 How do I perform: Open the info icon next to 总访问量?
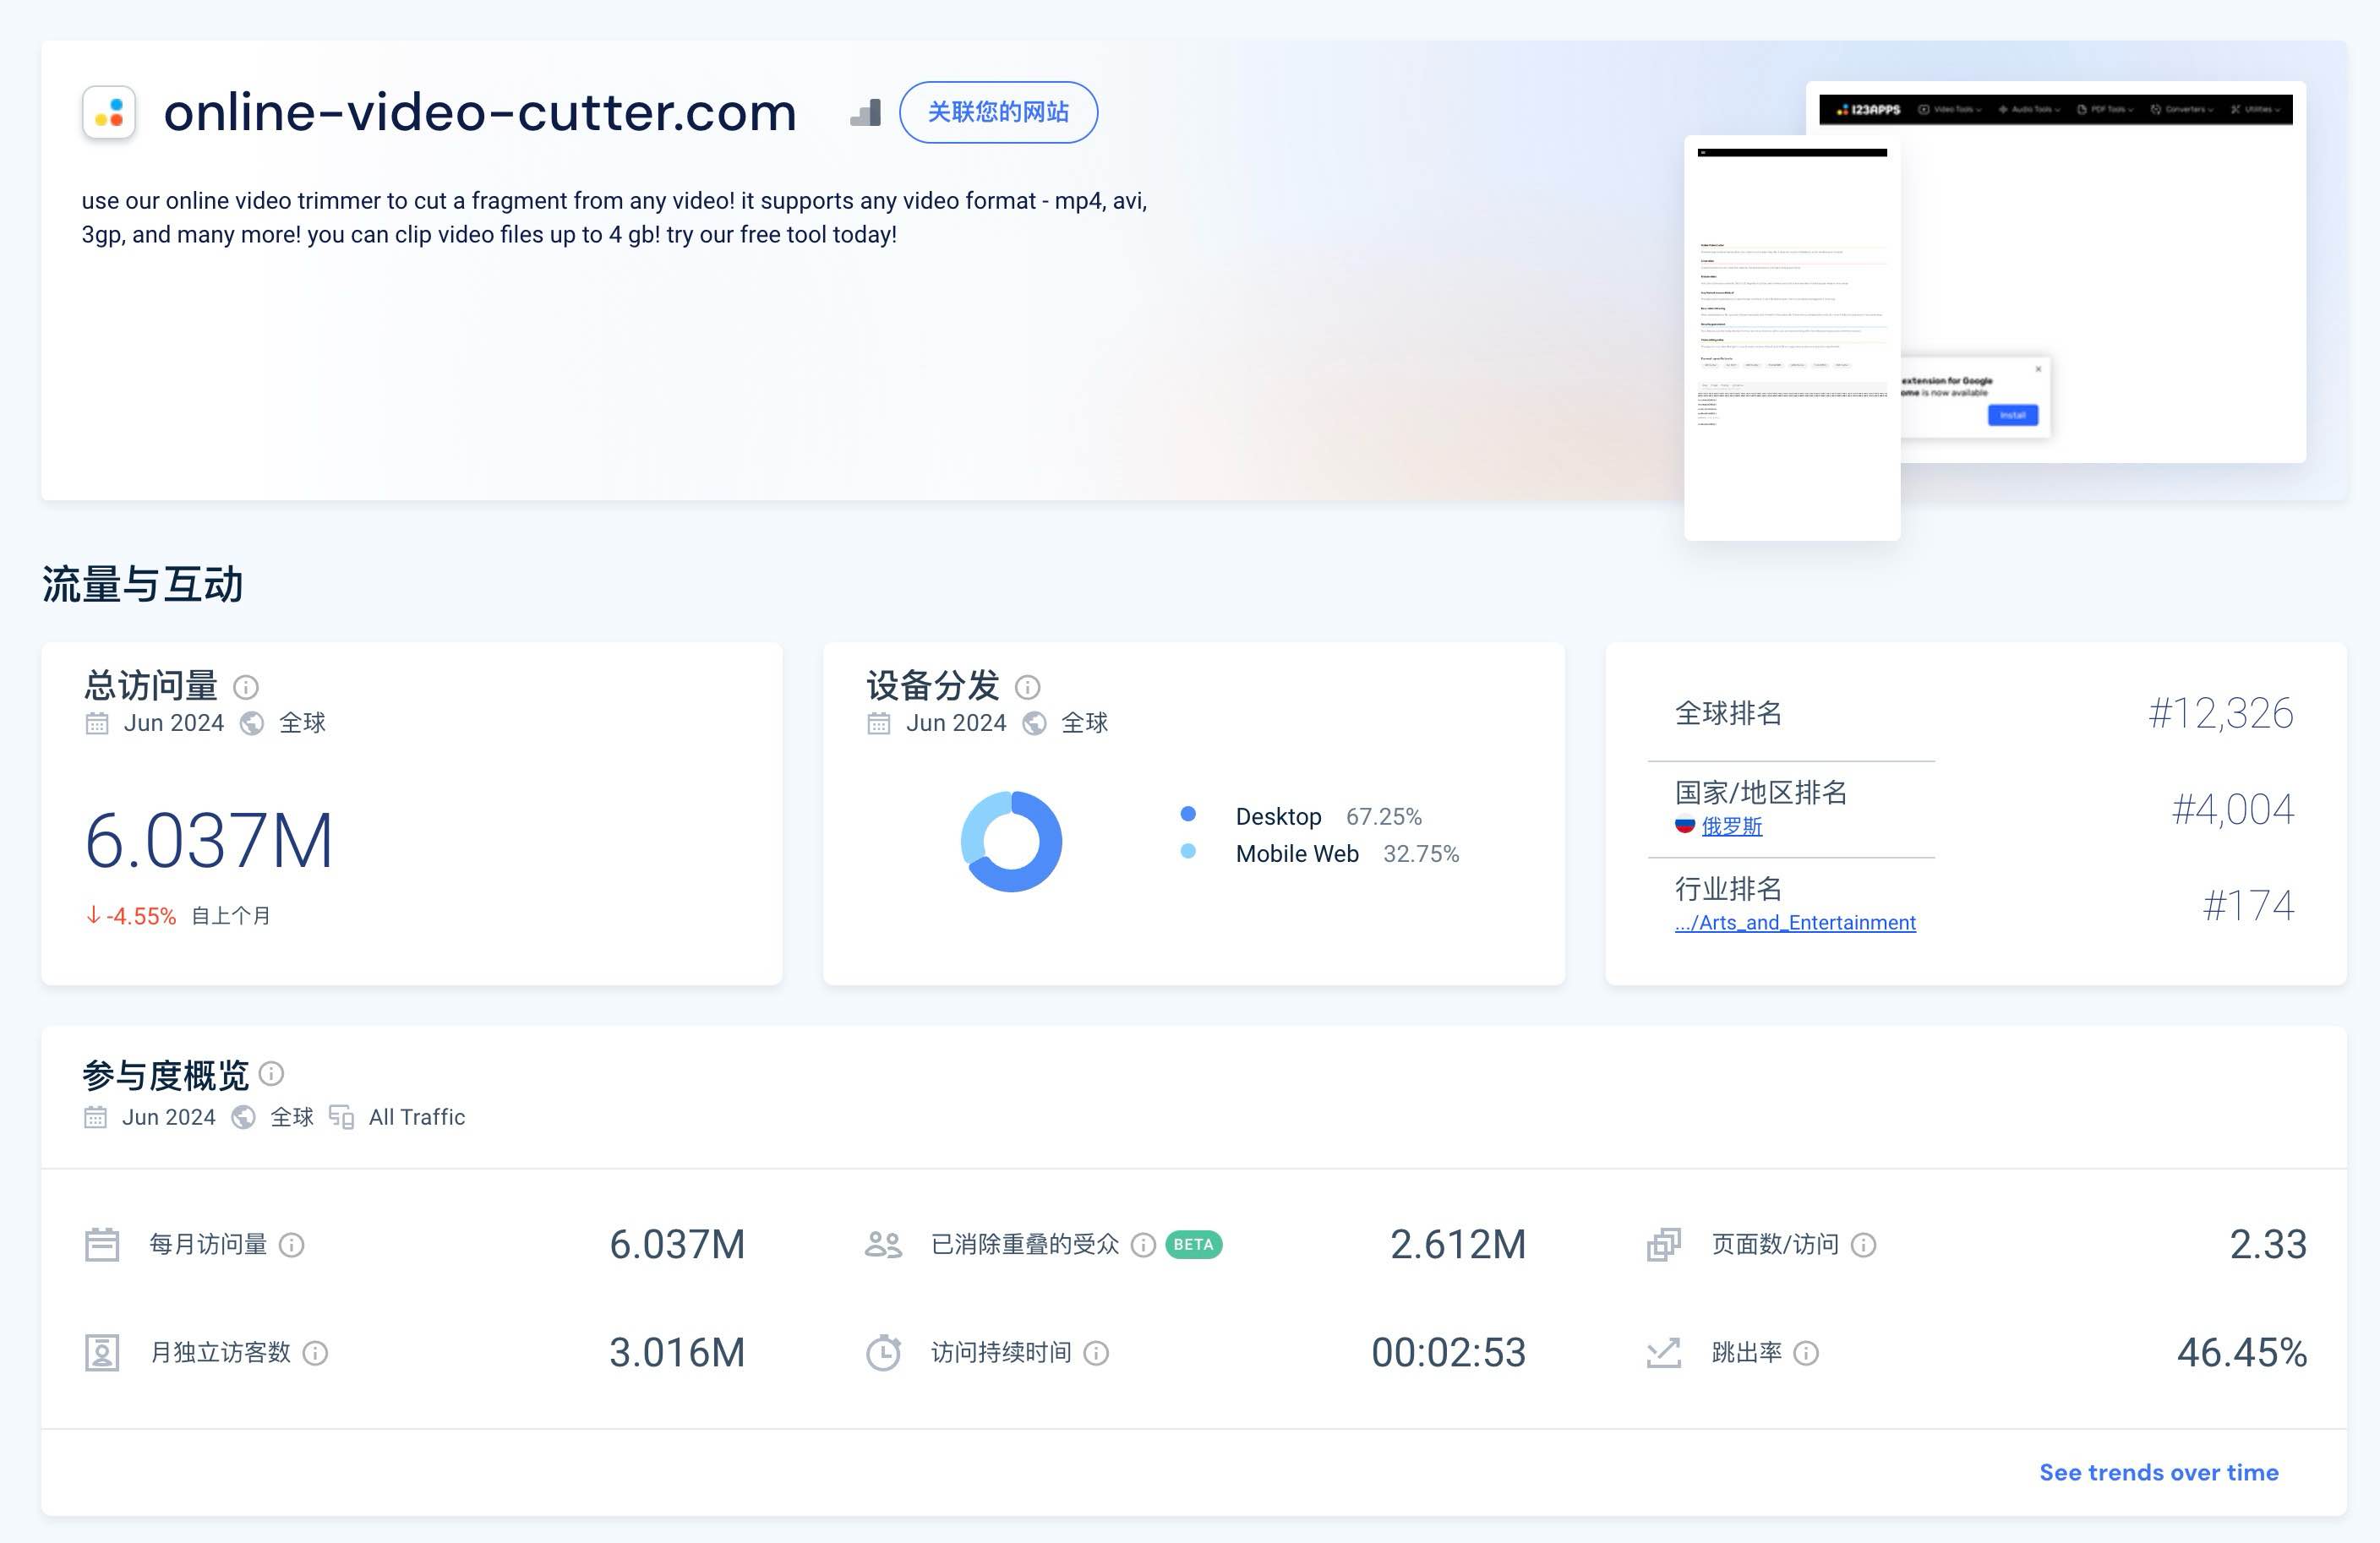pyautogui.click(x=246, y=687)
